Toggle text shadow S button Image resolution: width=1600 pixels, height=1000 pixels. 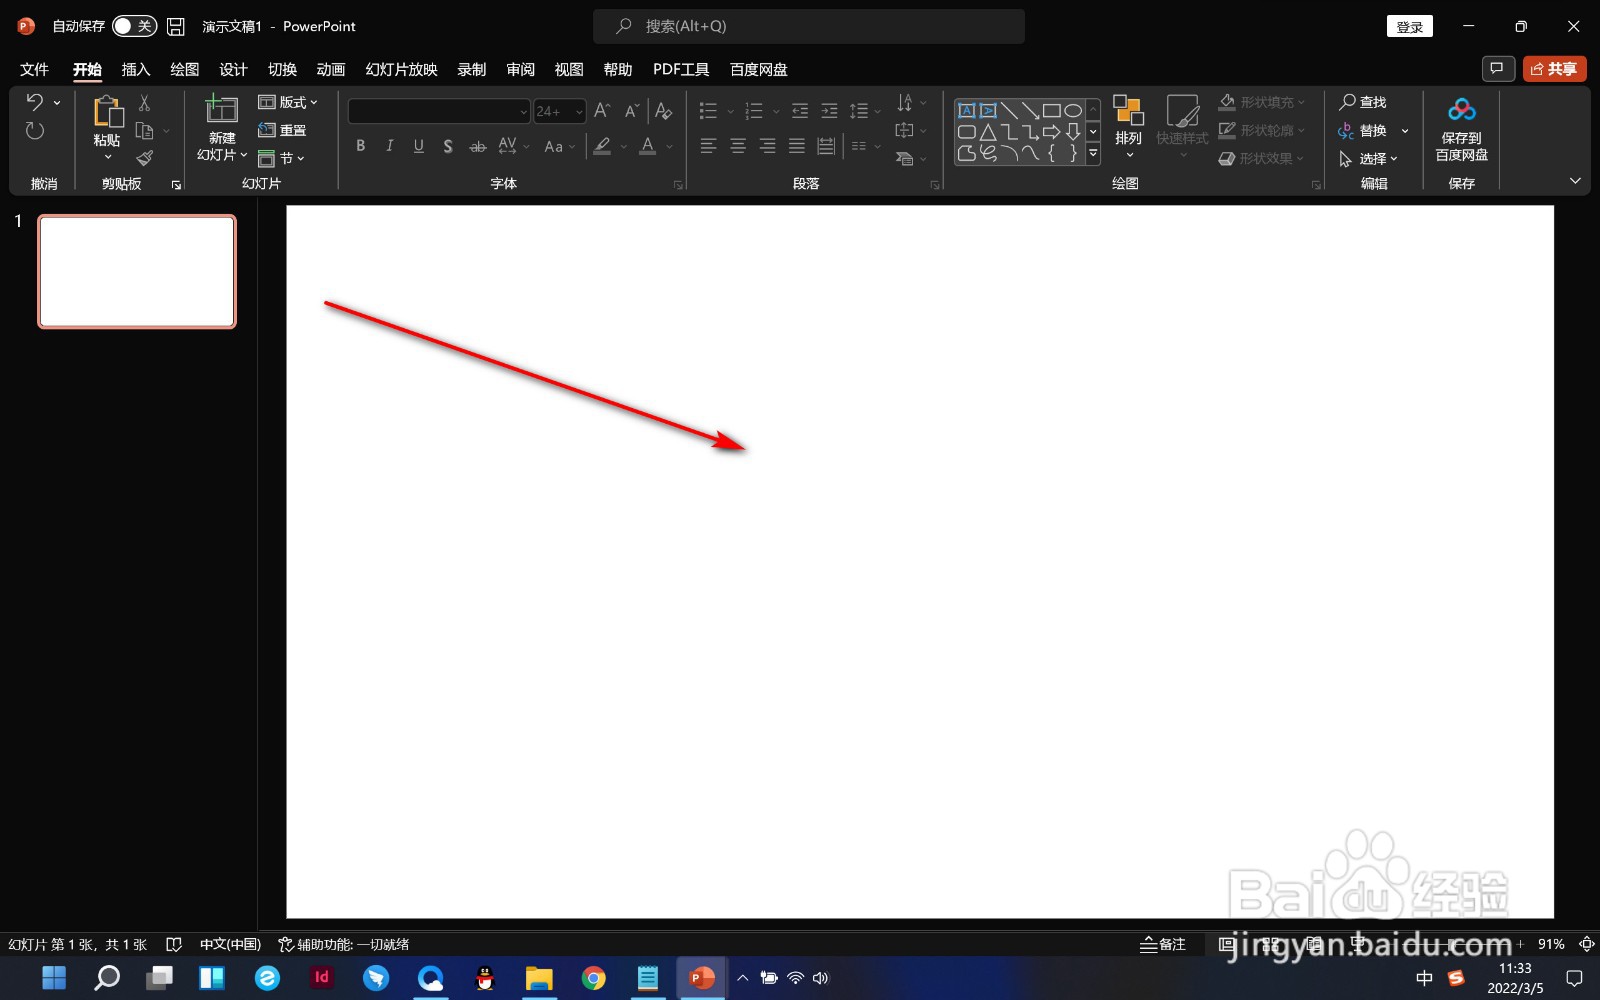[x=448, y=146]
